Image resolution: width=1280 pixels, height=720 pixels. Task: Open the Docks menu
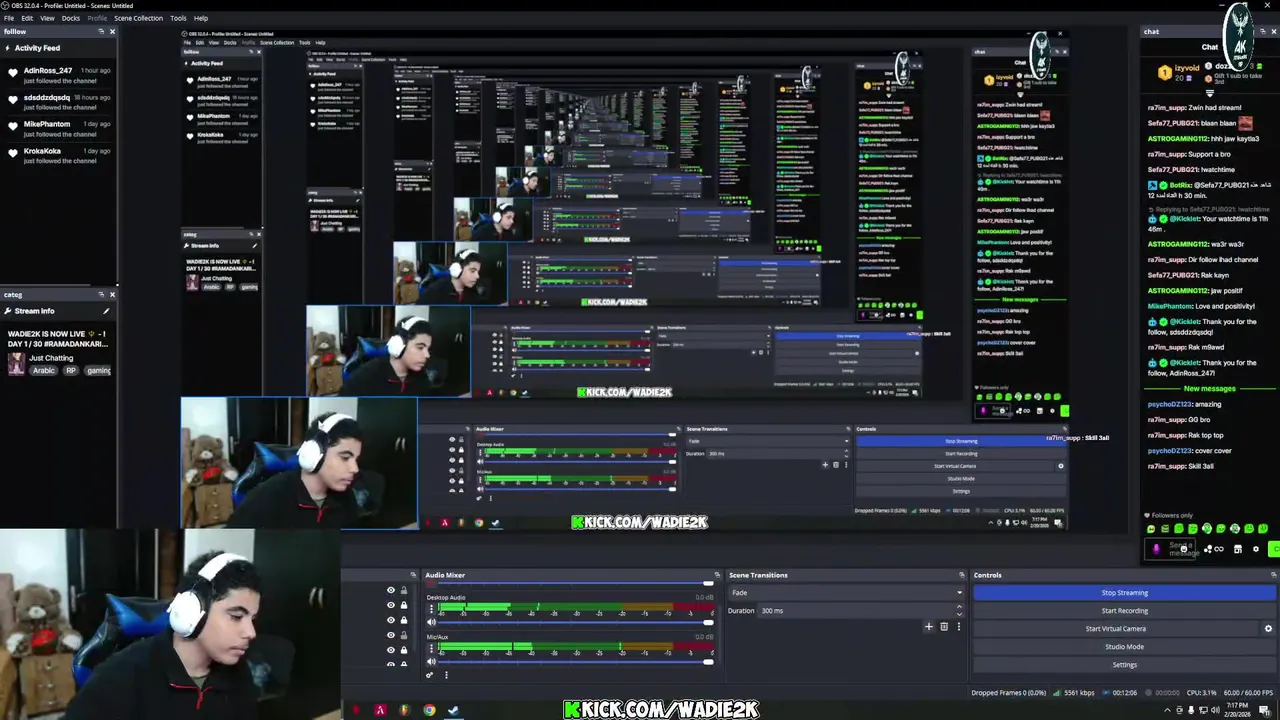click(x=71, y=18)
